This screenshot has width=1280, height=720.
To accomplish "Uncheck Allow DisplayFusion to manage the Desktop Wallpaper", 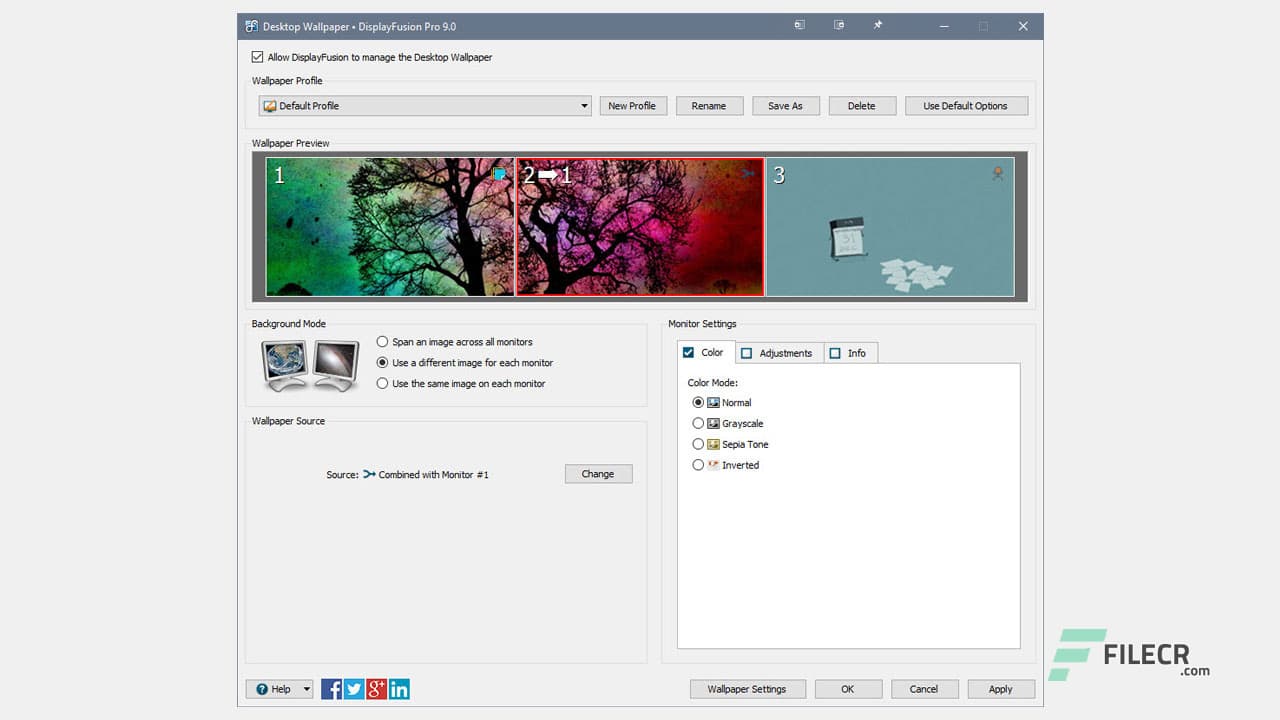I will click(x=258, y=57).
